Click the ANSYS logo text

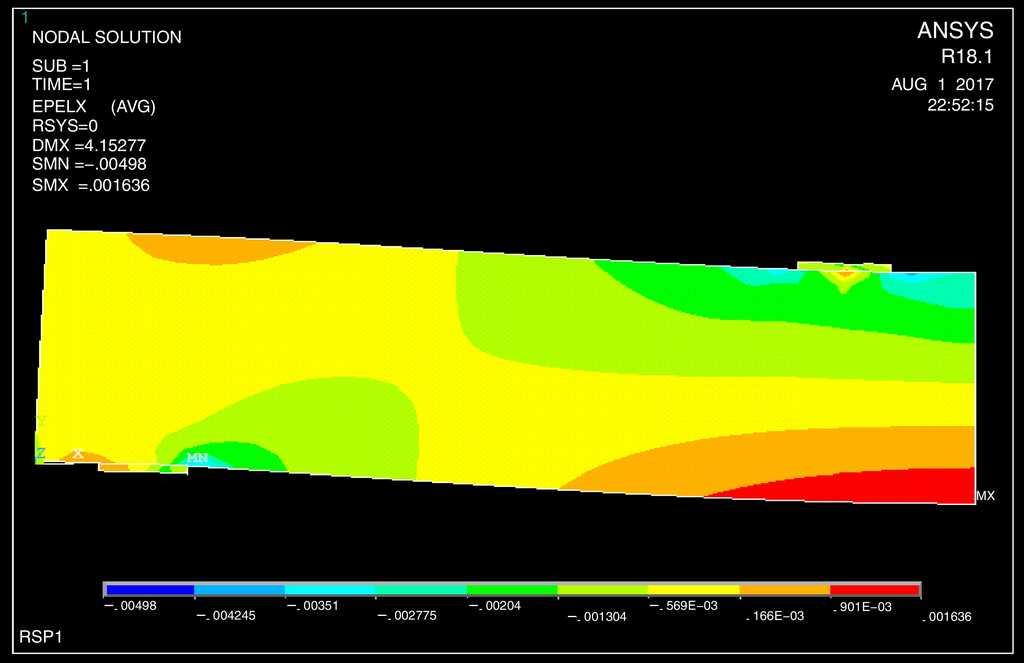pyautogui.click(x=955, y=32)
